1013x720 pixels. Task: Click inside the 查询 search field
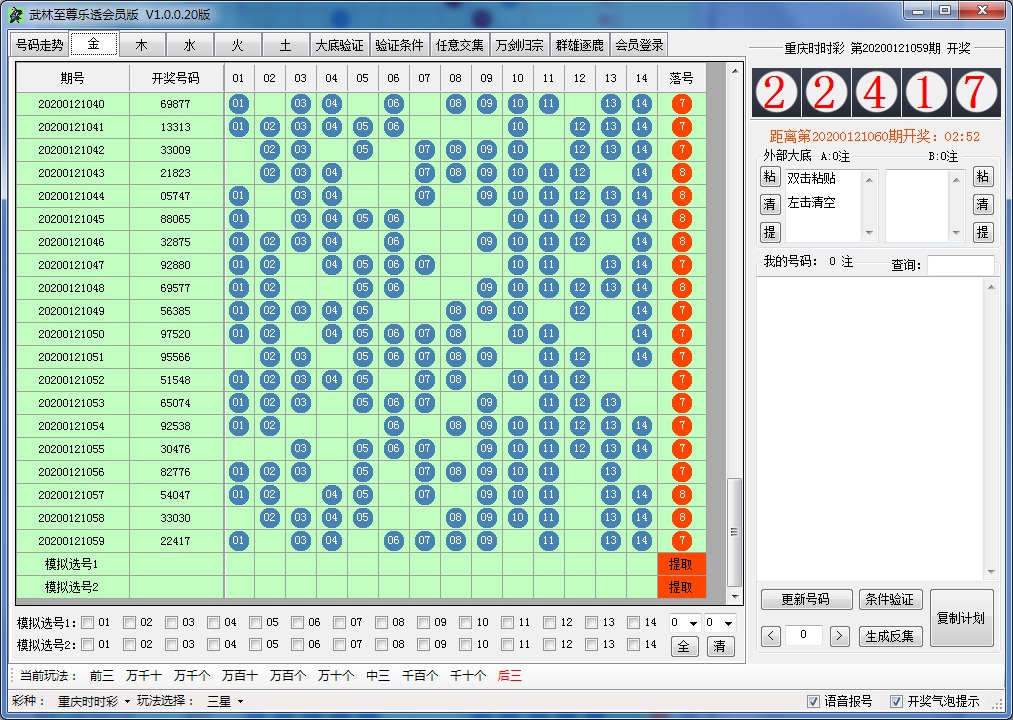tap(960, 264)
